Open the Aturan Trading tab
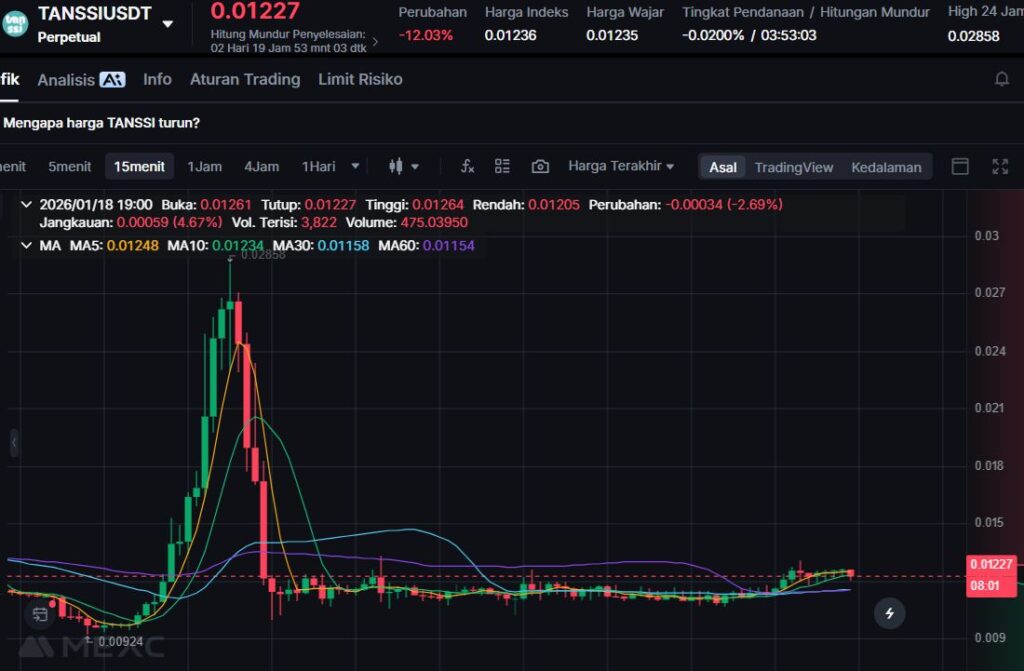1024x671 pixels. pos(245,79)
